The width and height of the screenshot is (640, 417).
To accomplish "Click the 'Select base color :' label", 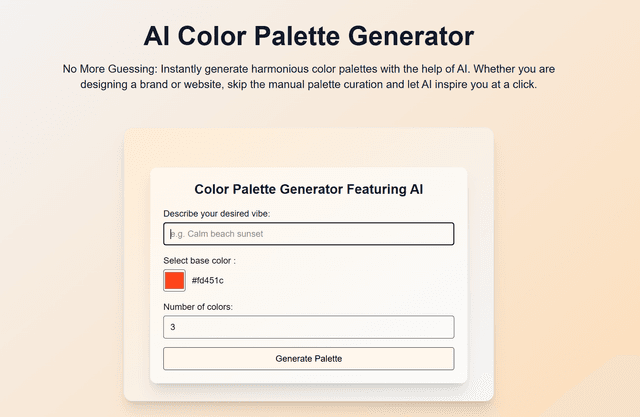I will 200,261.
